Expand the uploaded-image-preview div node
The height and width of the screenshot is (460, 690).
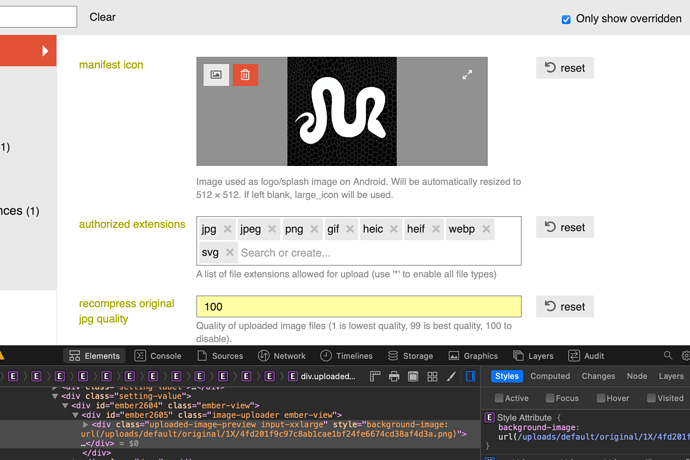85,425
